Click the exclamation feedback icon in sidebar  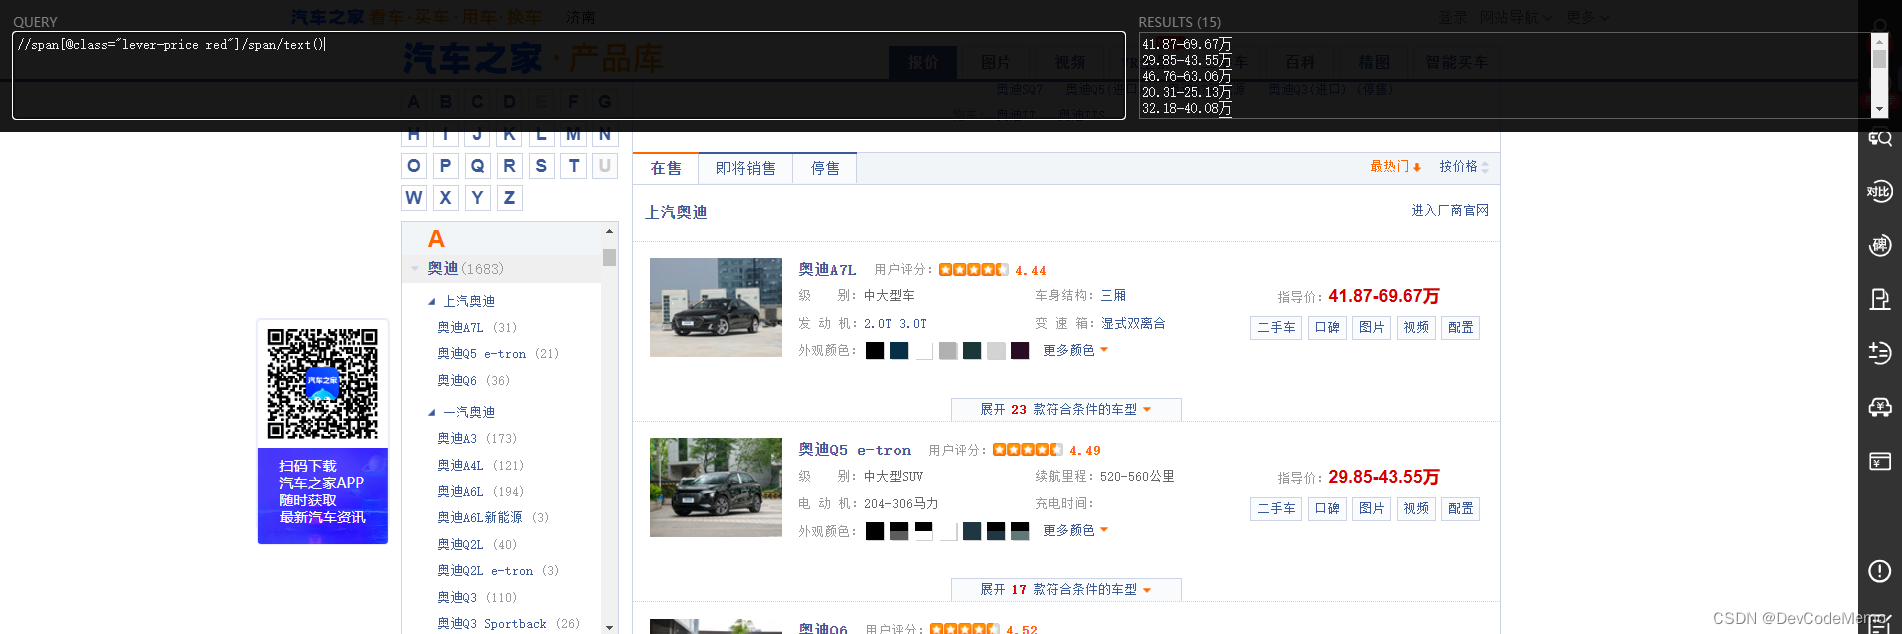(1880, 571)
